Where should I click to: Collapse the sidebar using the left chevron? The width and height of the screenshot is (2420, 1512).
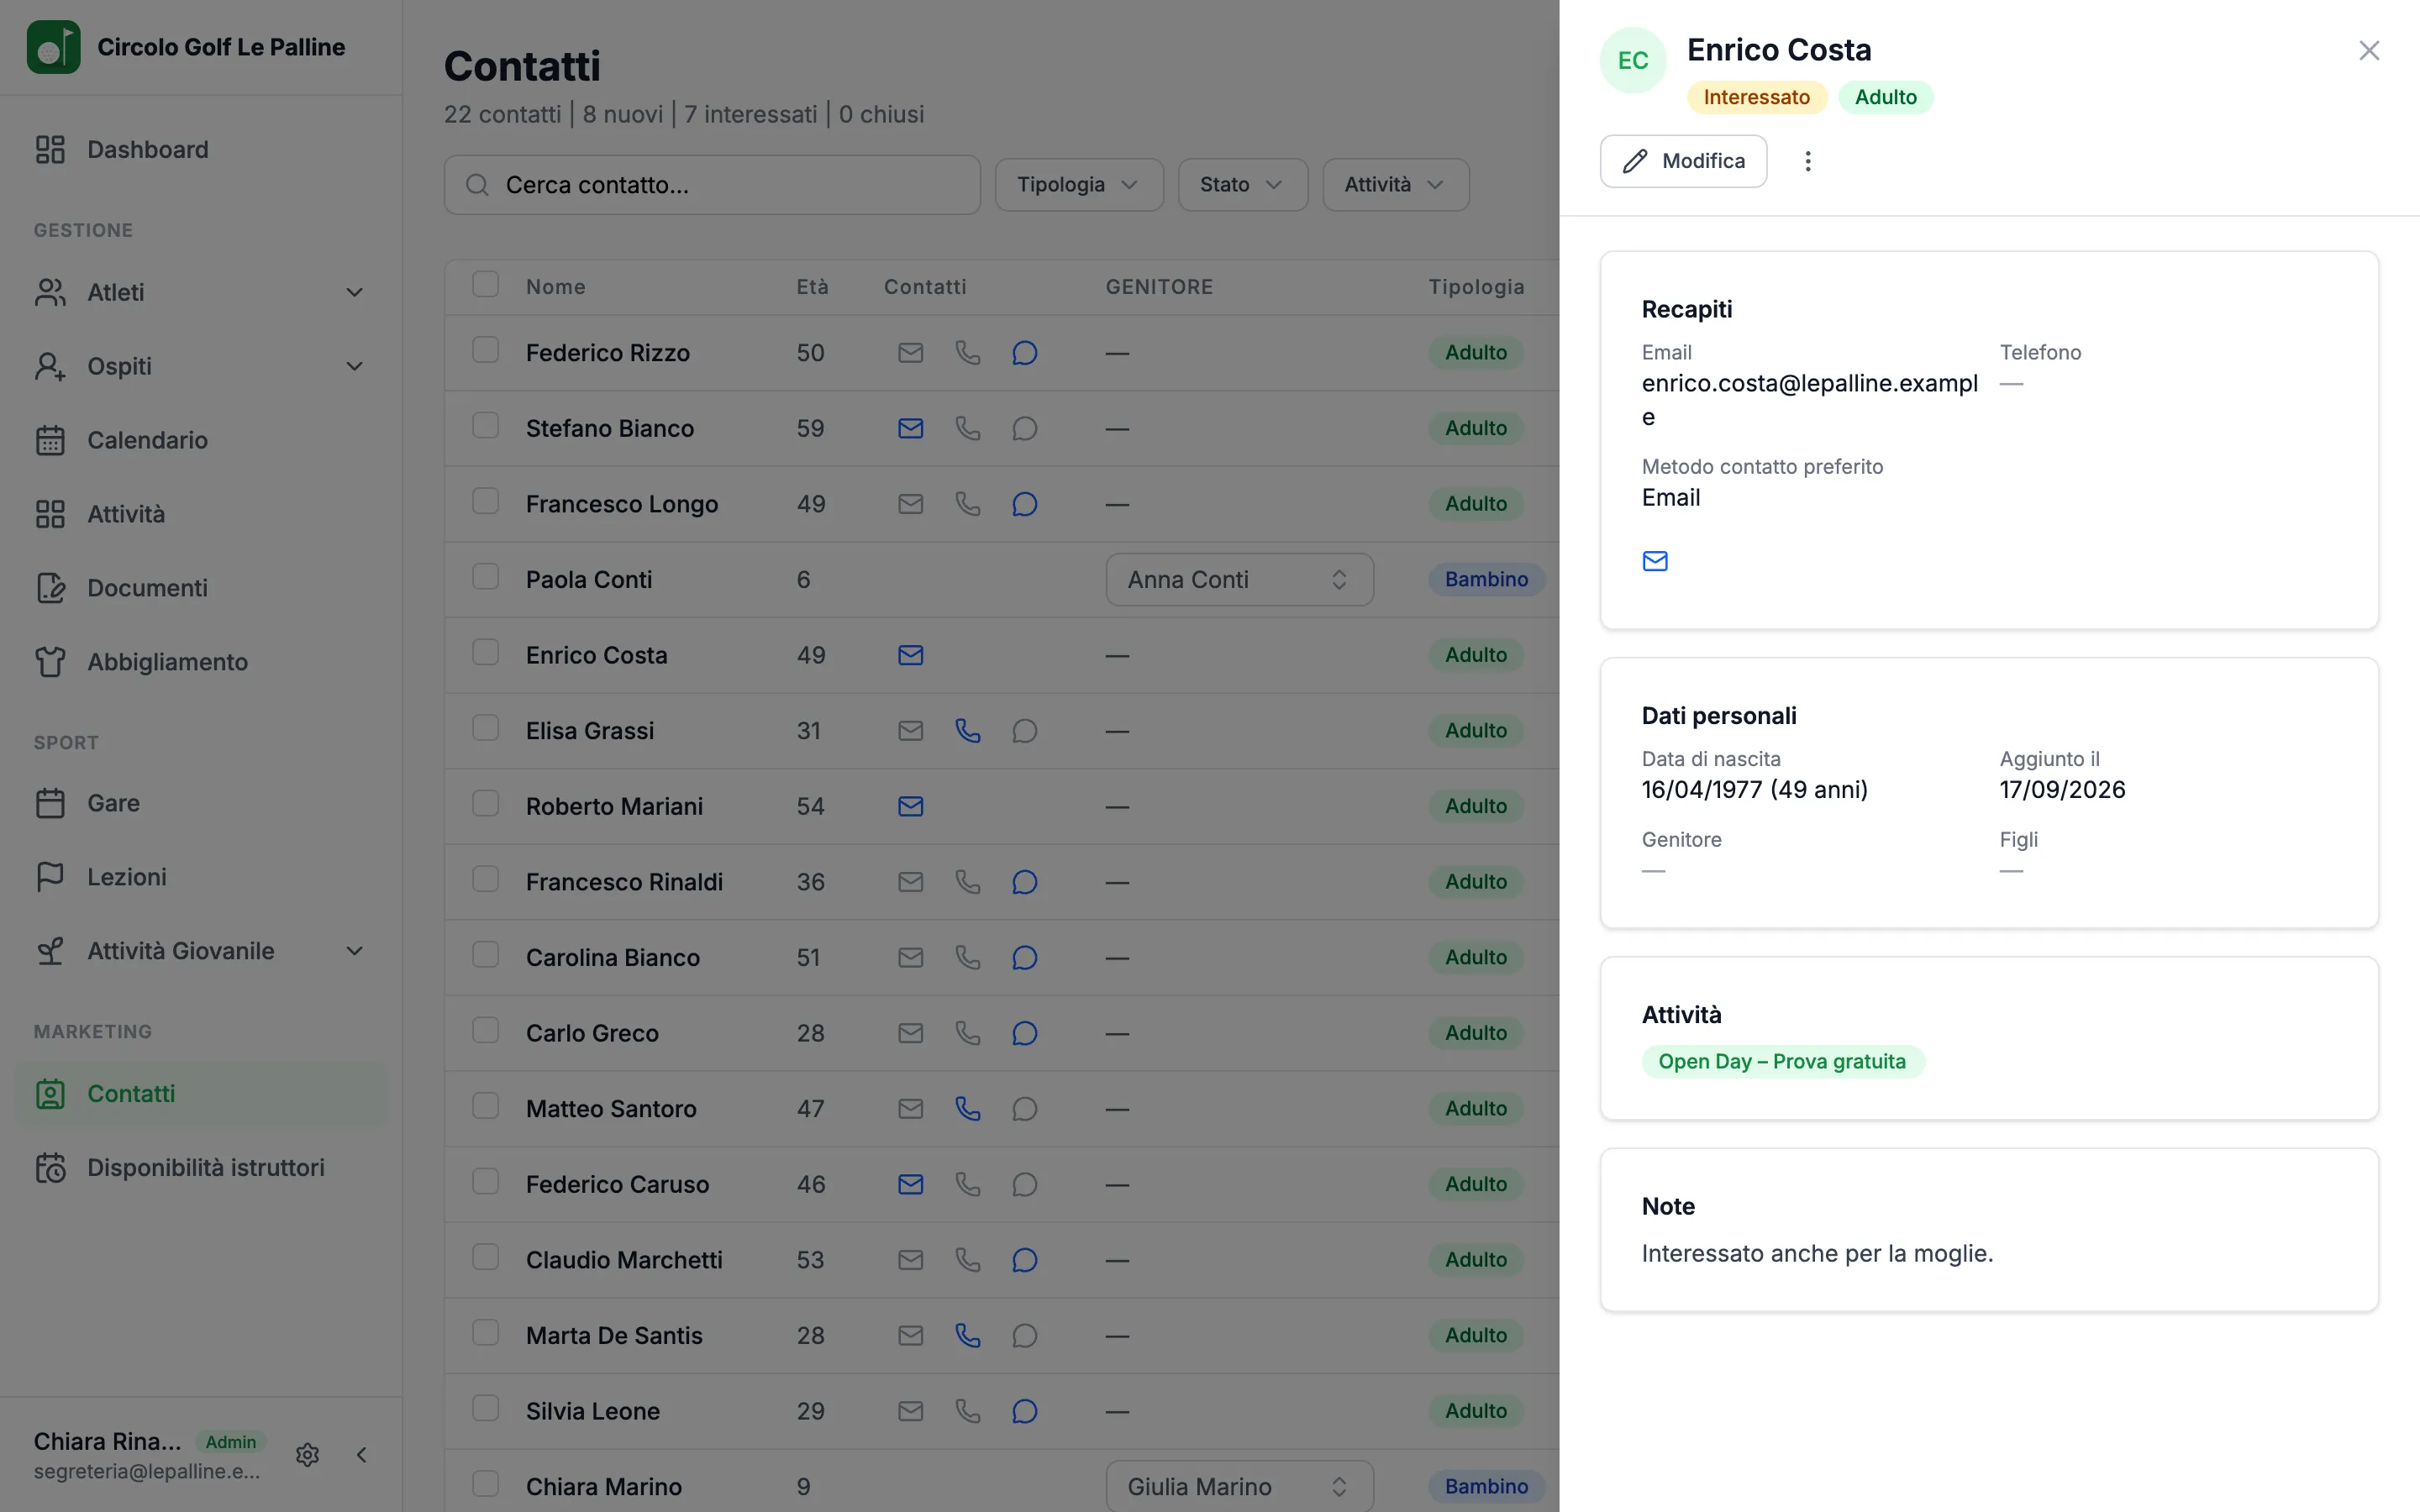coord(362,1454)
